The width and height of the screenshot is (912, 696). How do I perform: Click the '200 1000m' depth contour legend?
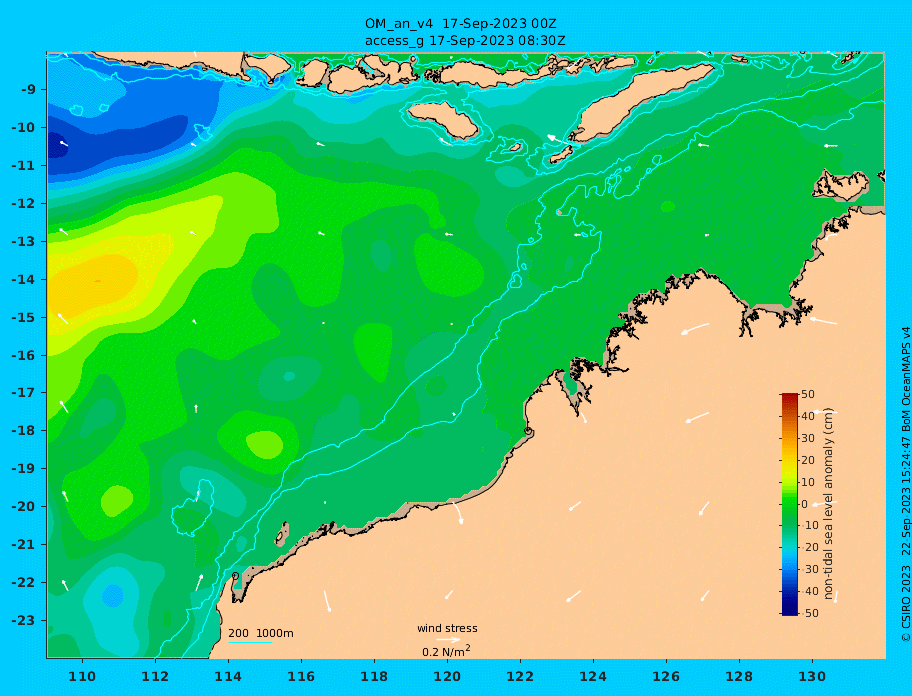(x=261, y=633)
